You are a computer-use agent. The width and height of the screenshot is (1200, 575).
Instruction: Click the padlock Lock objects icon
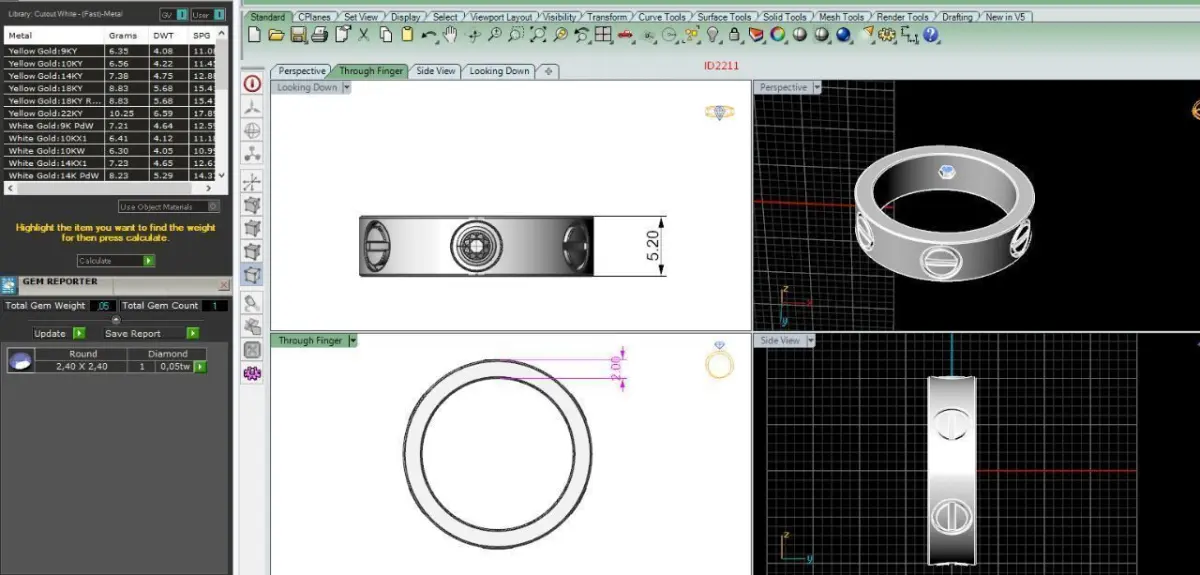734,34
